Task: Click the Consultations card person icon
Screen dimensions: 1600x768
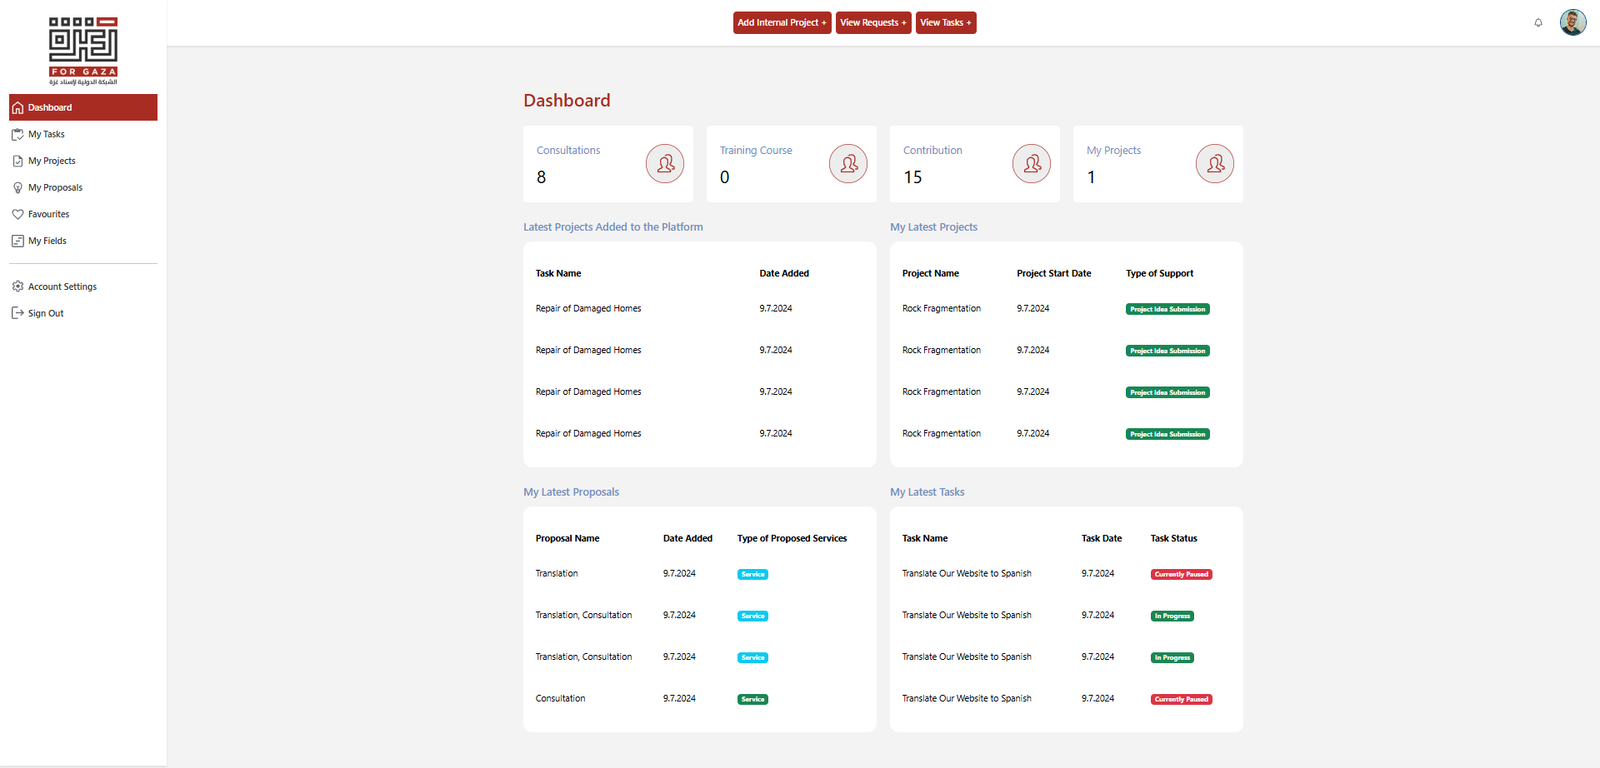Action: (x=665, y=164)
